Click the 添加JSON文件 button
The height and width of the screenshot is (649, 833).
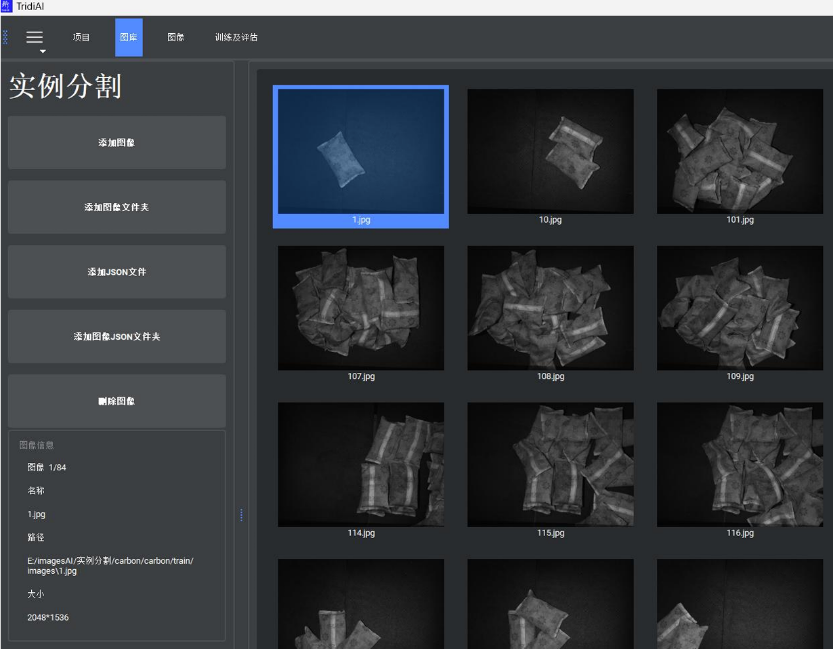click(116, 272)
